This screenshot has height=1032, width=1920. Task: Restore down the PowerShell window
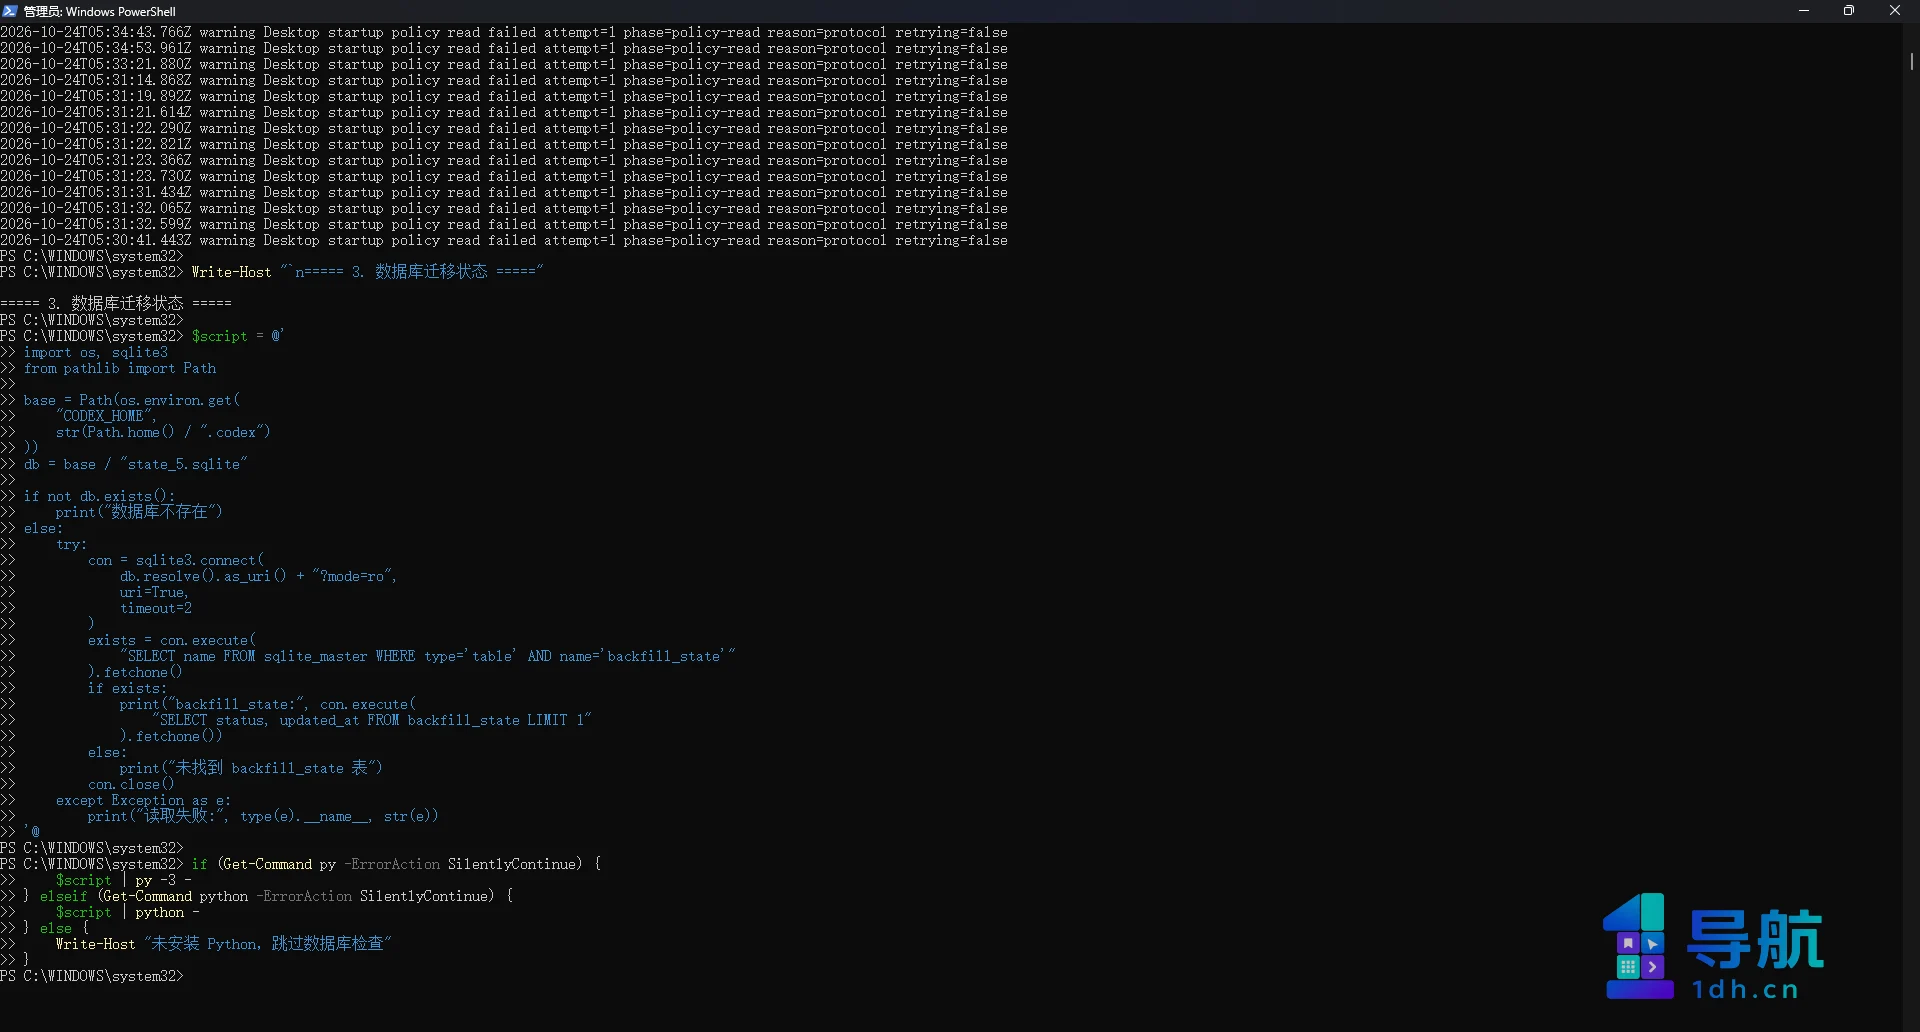1849,11
